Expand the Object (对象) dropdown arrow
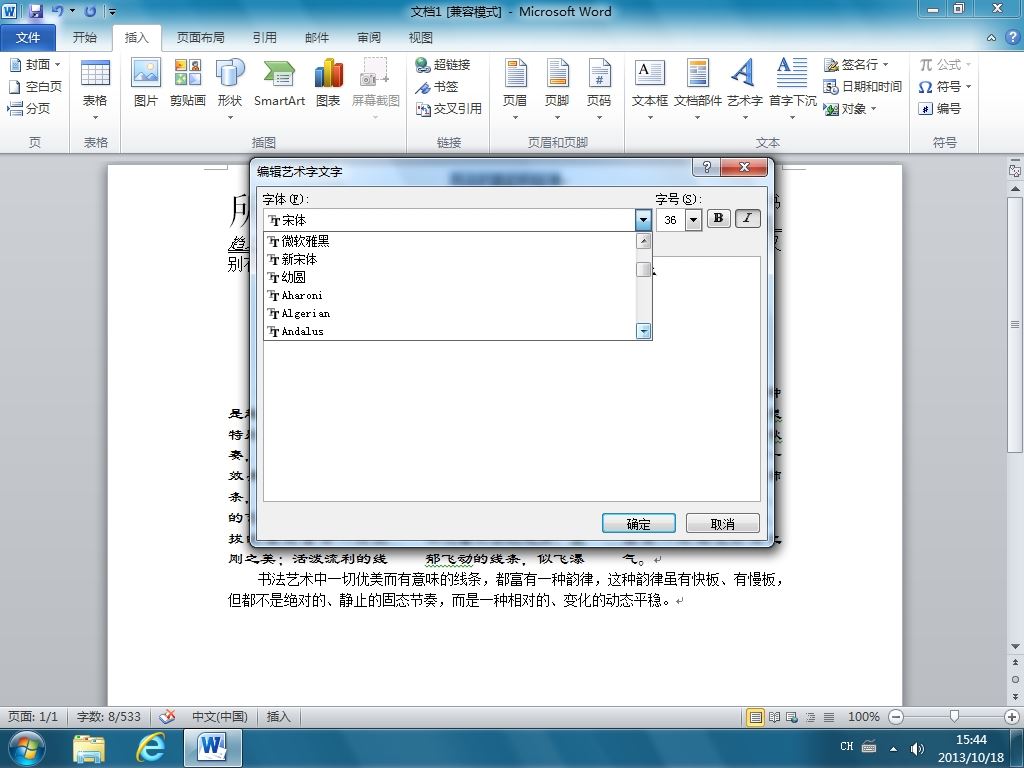Screen dimensions: 1024x768 point(873,108)
